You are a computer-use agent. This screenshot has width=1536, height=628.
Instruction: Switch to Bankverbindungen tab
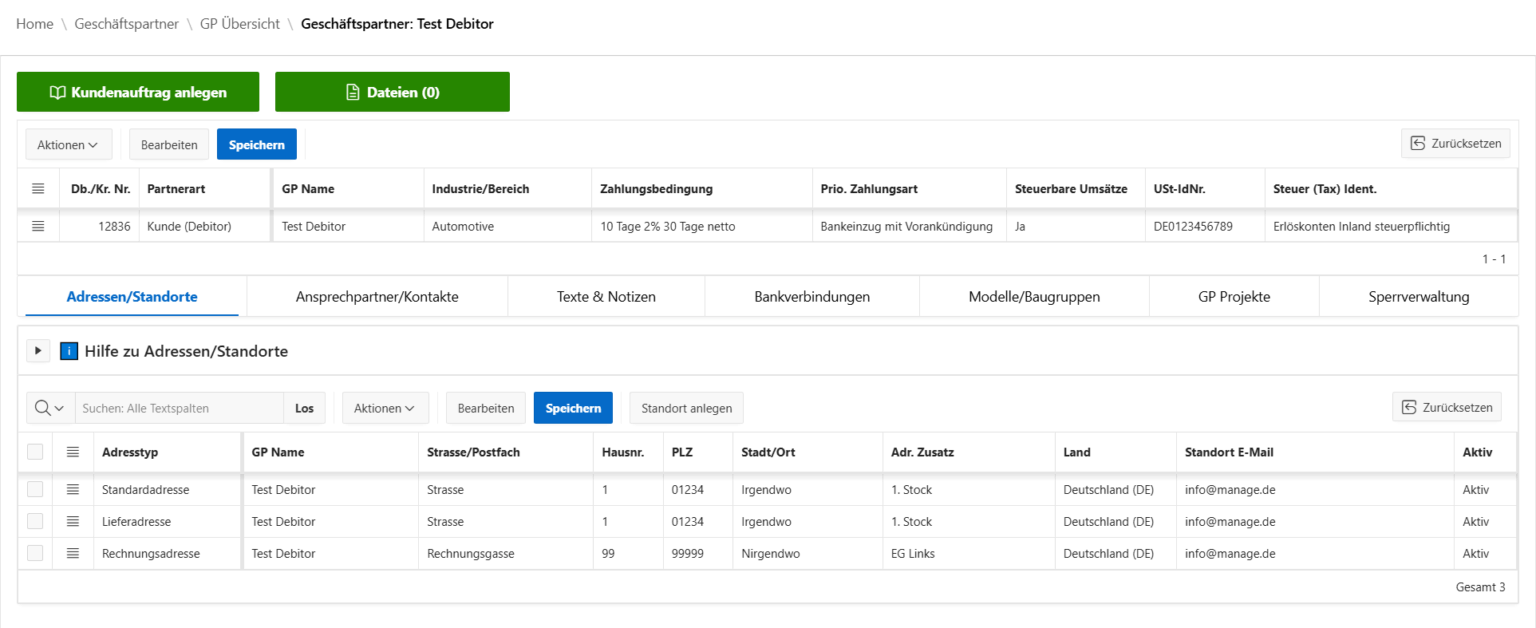811,297
